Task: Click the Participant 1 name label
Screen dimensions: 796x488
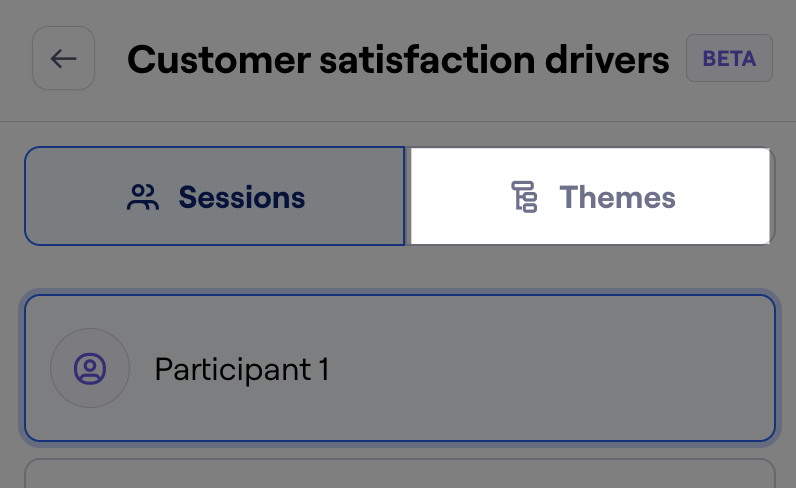Action: (242, 369)
